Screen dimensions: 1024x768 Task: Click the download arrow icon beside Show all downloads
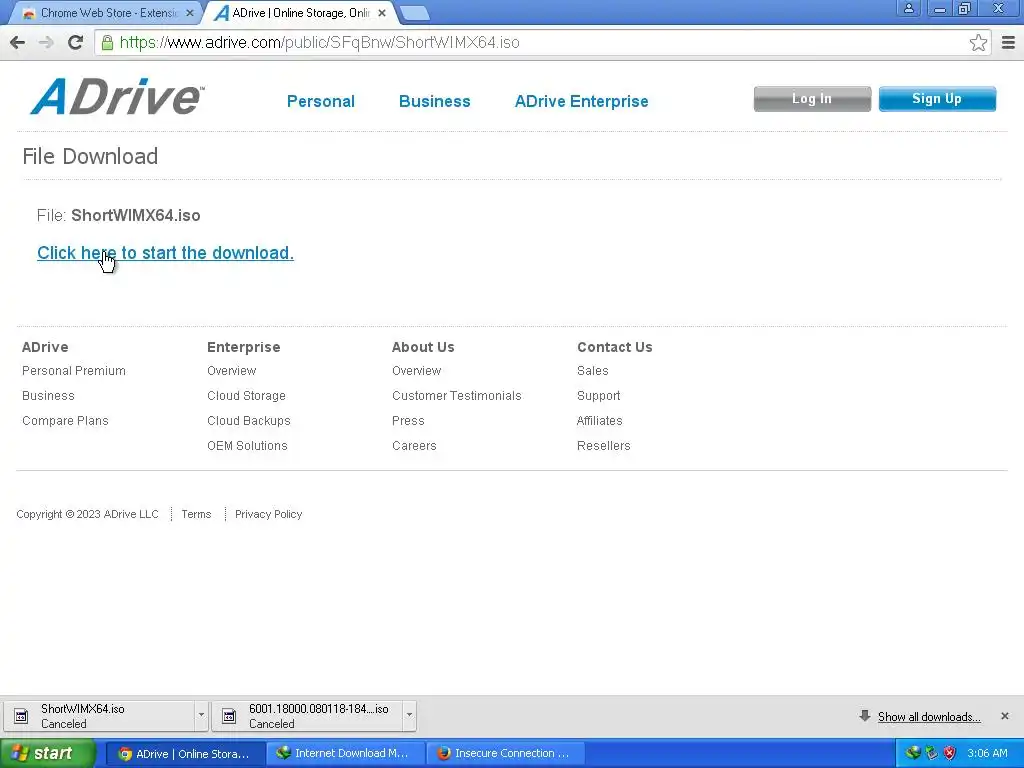tap(865, 716)
